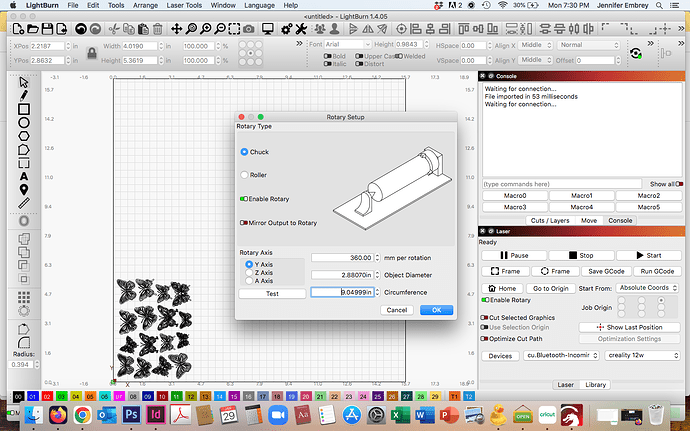This screenshot has width=690, height=431.
Task: Select the Polygon hexagon tool
Action: (x=24, y=136)
